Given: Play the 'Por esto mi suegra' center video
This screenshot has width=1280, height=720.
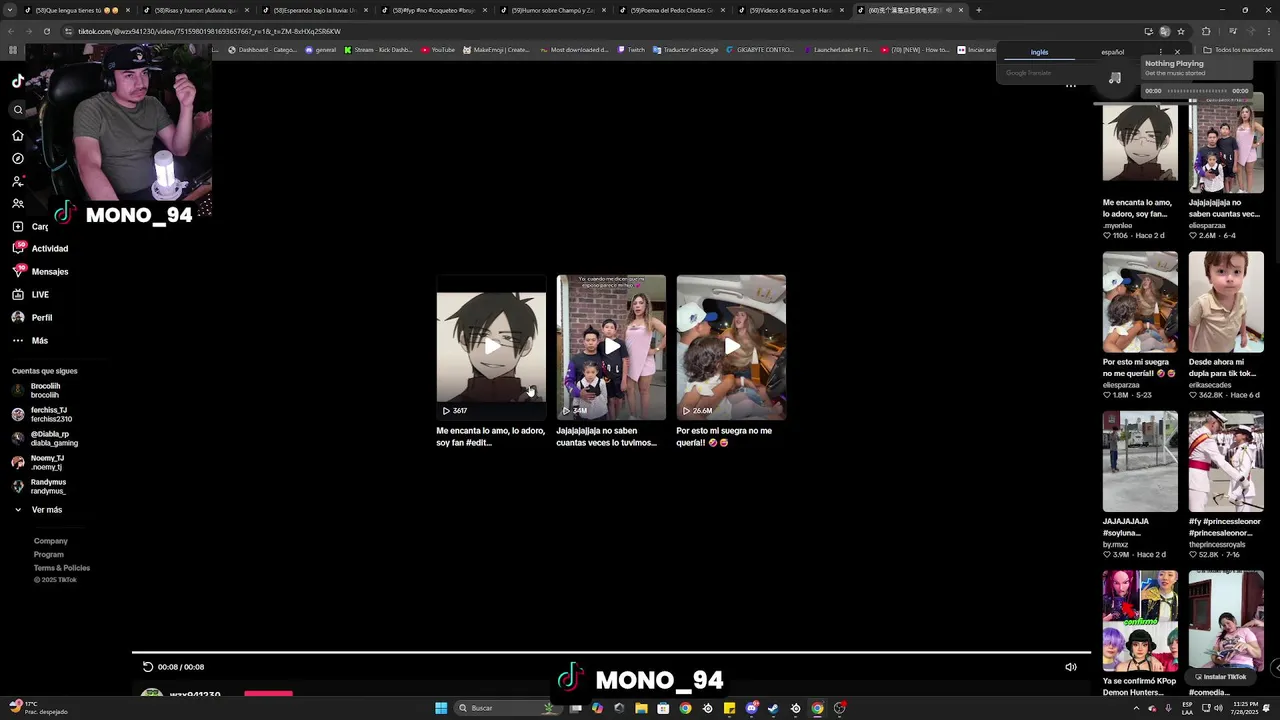Looking at the screenshot, I should (x=731, y=347).
